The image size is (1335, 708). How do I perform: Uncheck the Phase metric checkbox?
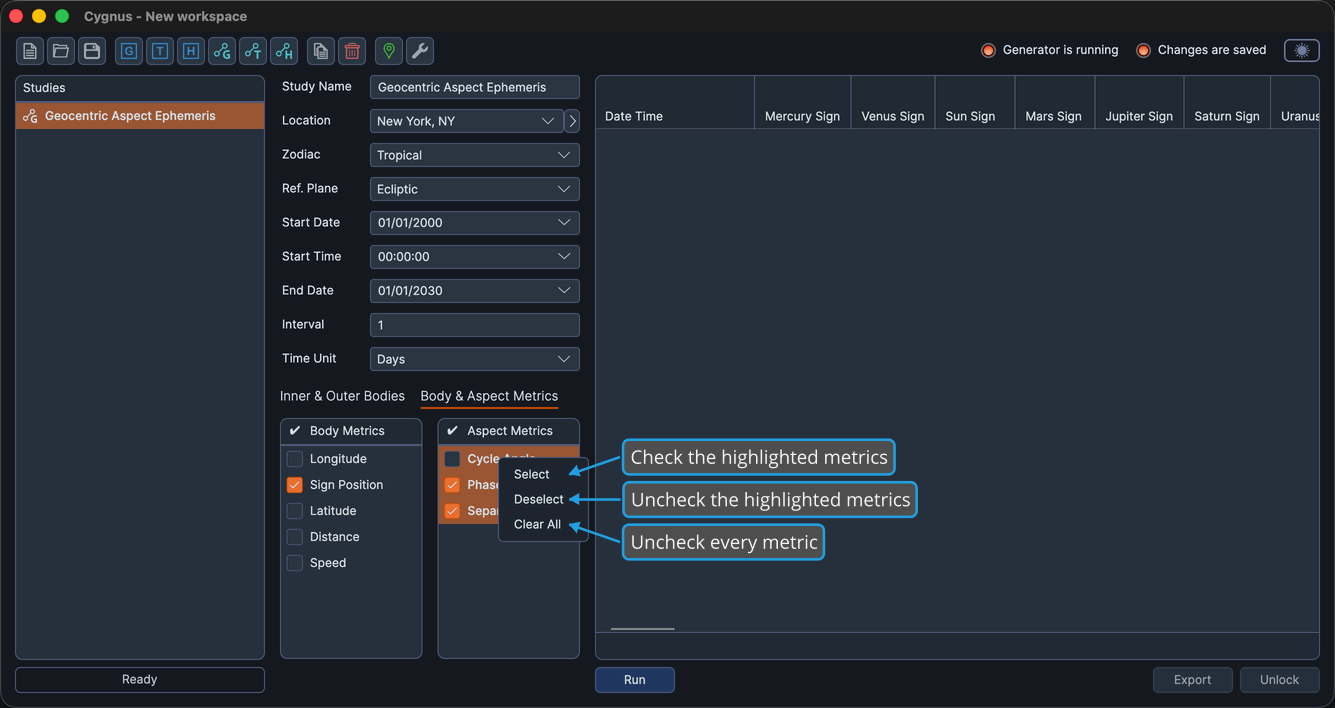[452, 485]
